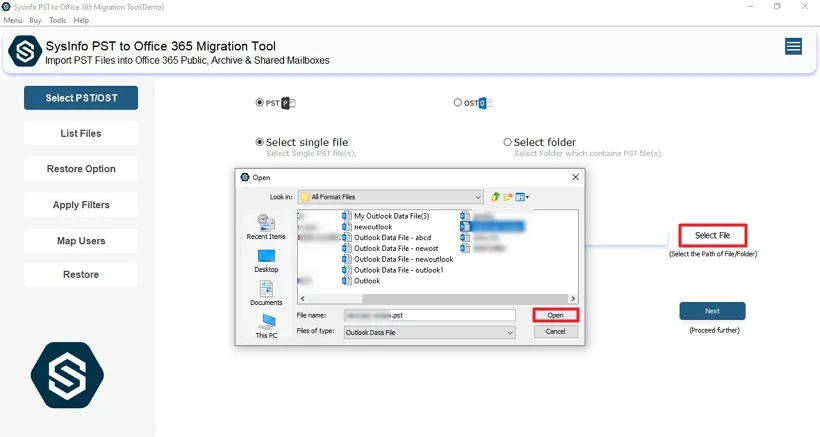
Task: Select the PST radio button
Action: coord(259,102)
